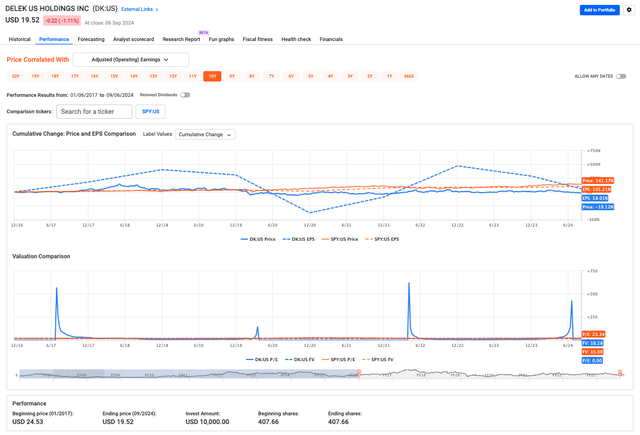Open the settings gear icon
Screen dimensions: 640x435
(629, 10)
